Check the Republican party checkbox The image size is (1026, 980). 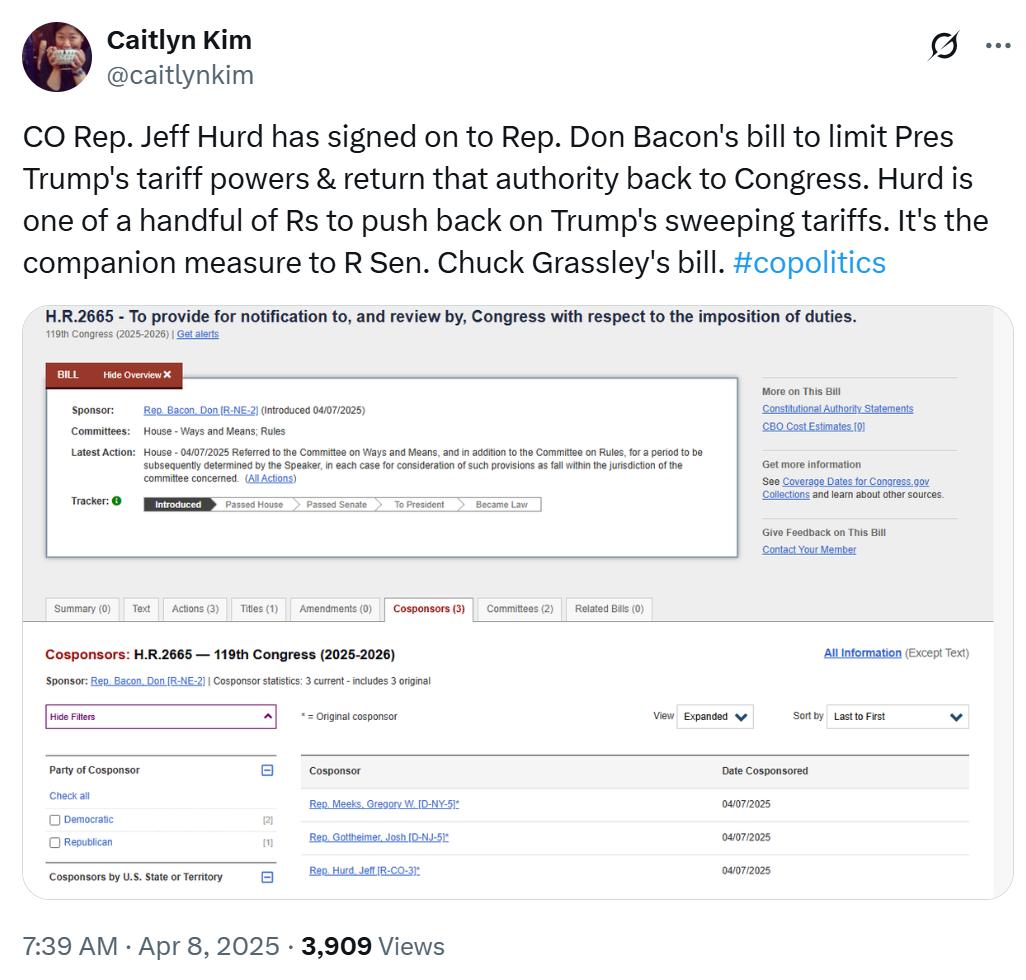[55, 843]
